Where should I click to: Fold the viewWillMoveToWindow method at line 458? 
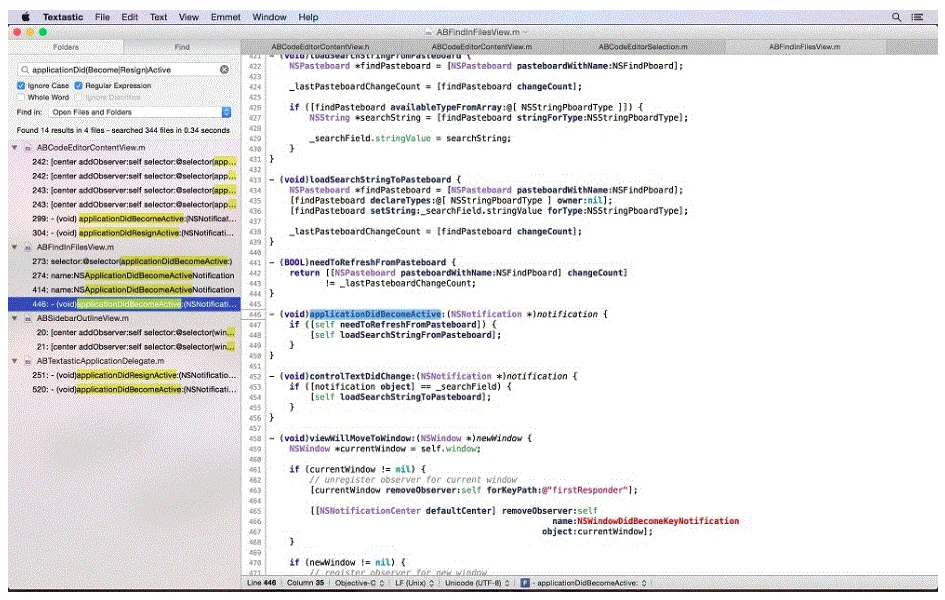[x=272, y=438]
